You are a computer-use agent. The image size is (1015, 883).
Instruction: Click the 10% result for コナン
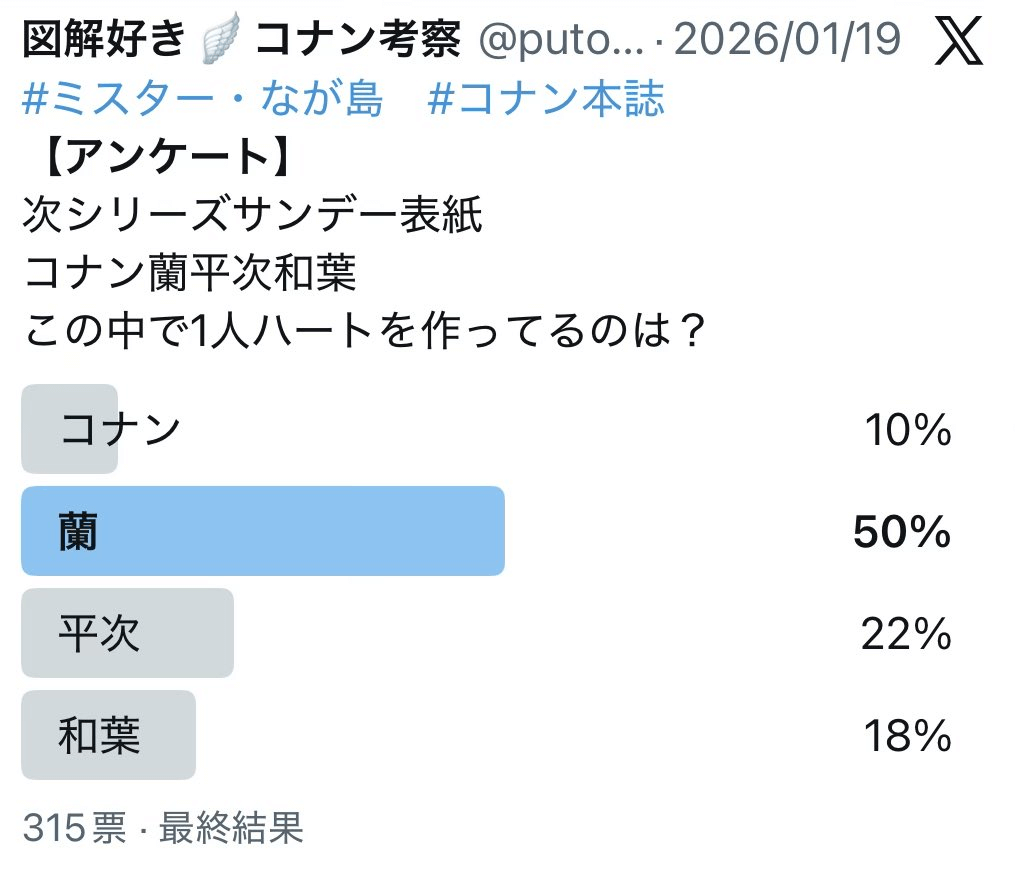pos(907,431)
